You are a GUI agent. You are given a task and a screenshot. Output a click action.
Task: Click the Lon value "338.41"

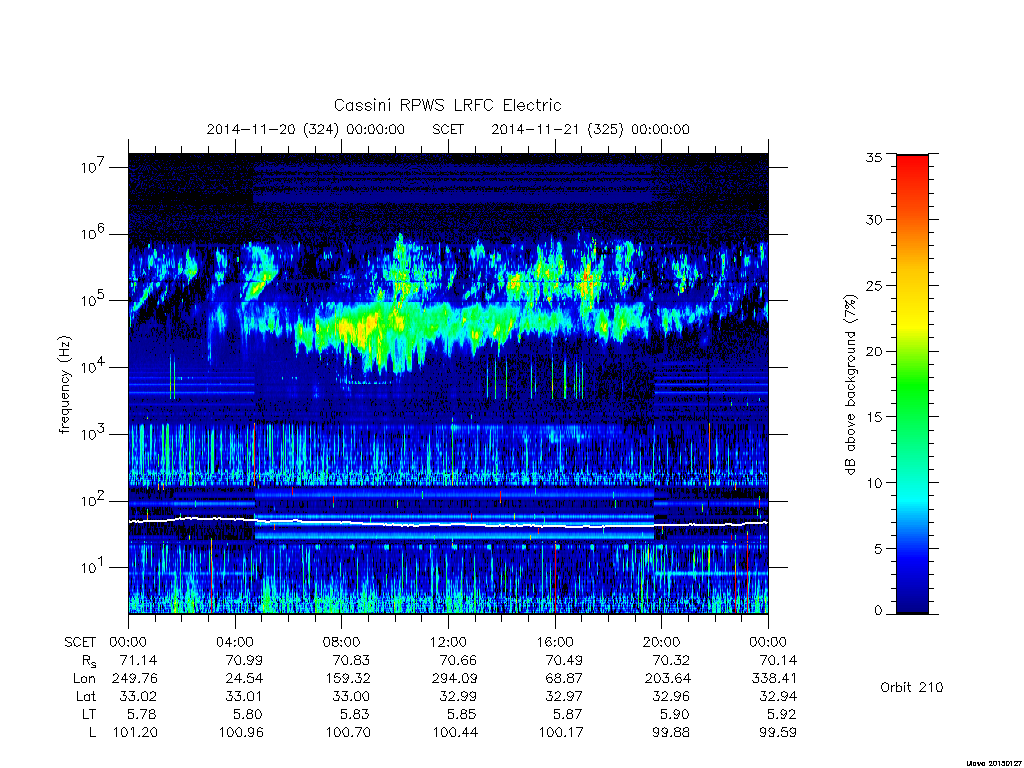(775, 679)
